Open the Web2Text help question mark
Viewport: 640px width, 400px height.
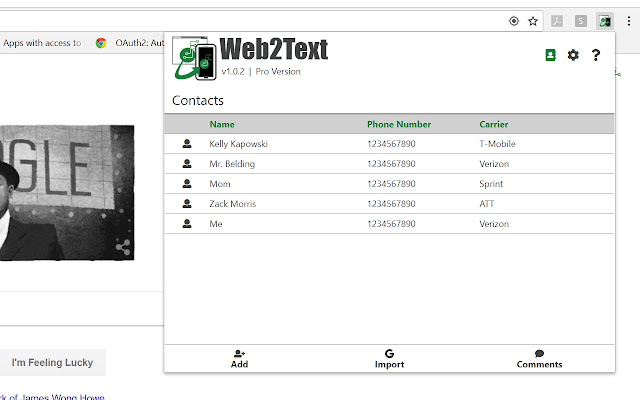click(x=596, y=55)
